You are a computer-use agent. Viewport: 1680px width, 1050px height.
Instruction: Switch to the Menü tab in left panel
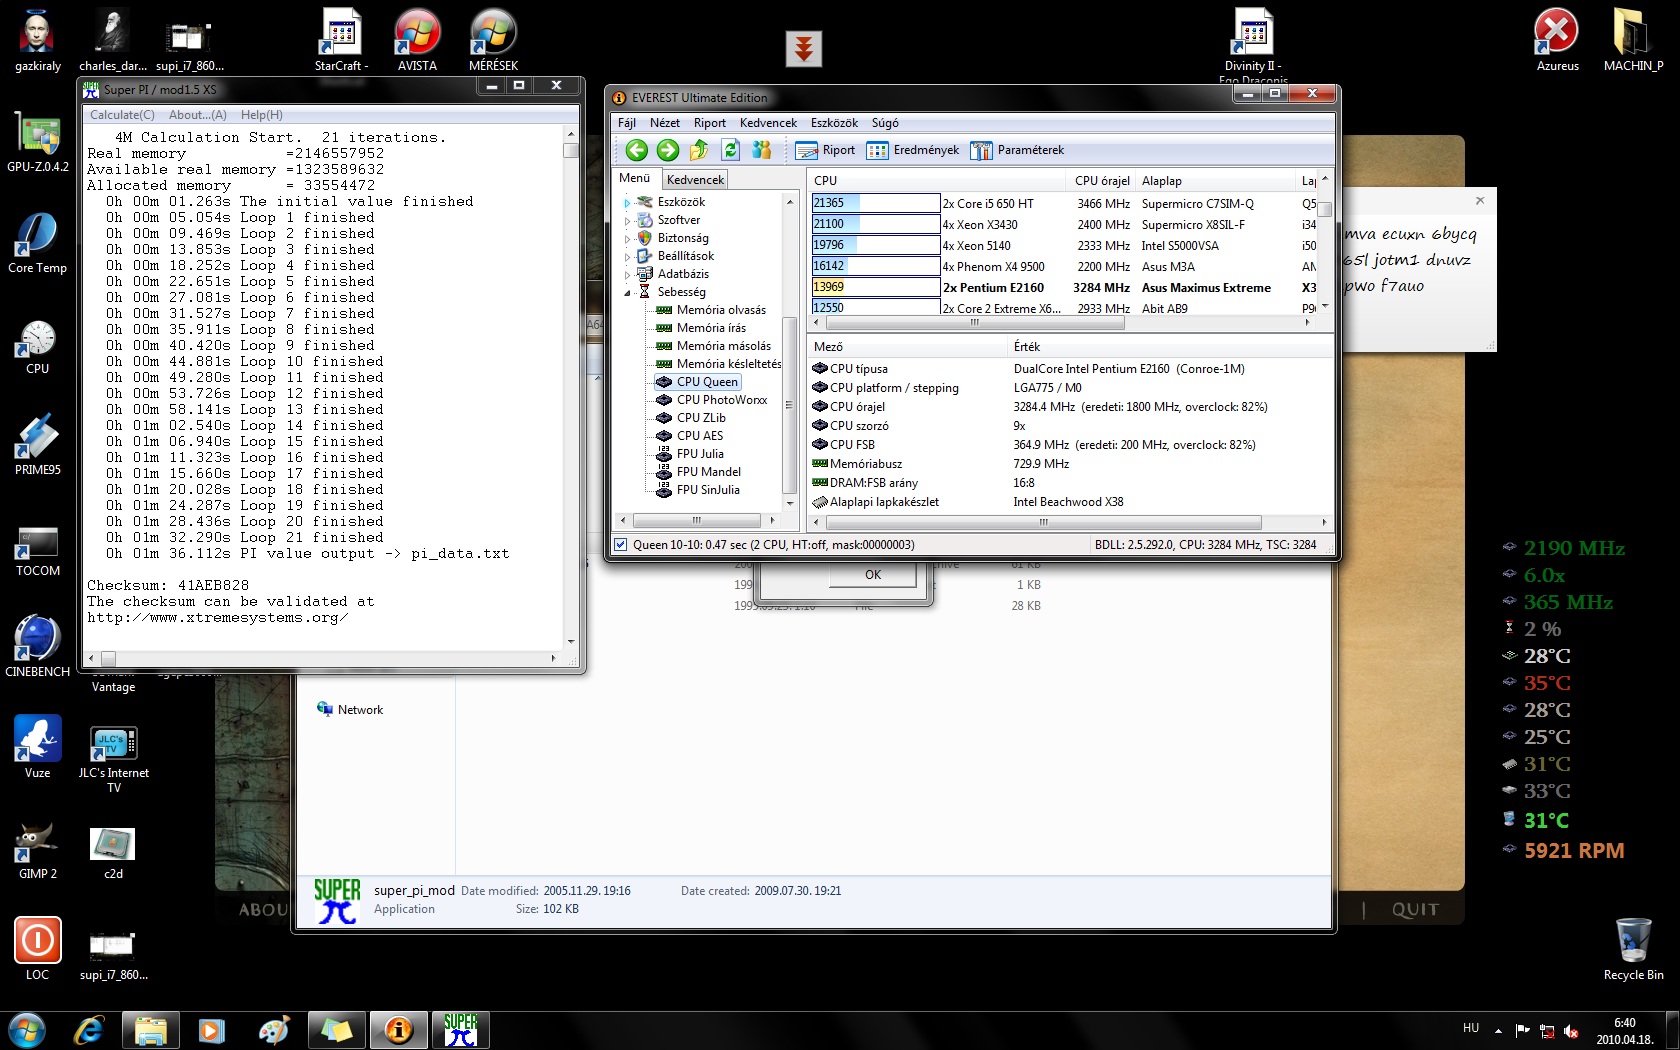[635, 178]
